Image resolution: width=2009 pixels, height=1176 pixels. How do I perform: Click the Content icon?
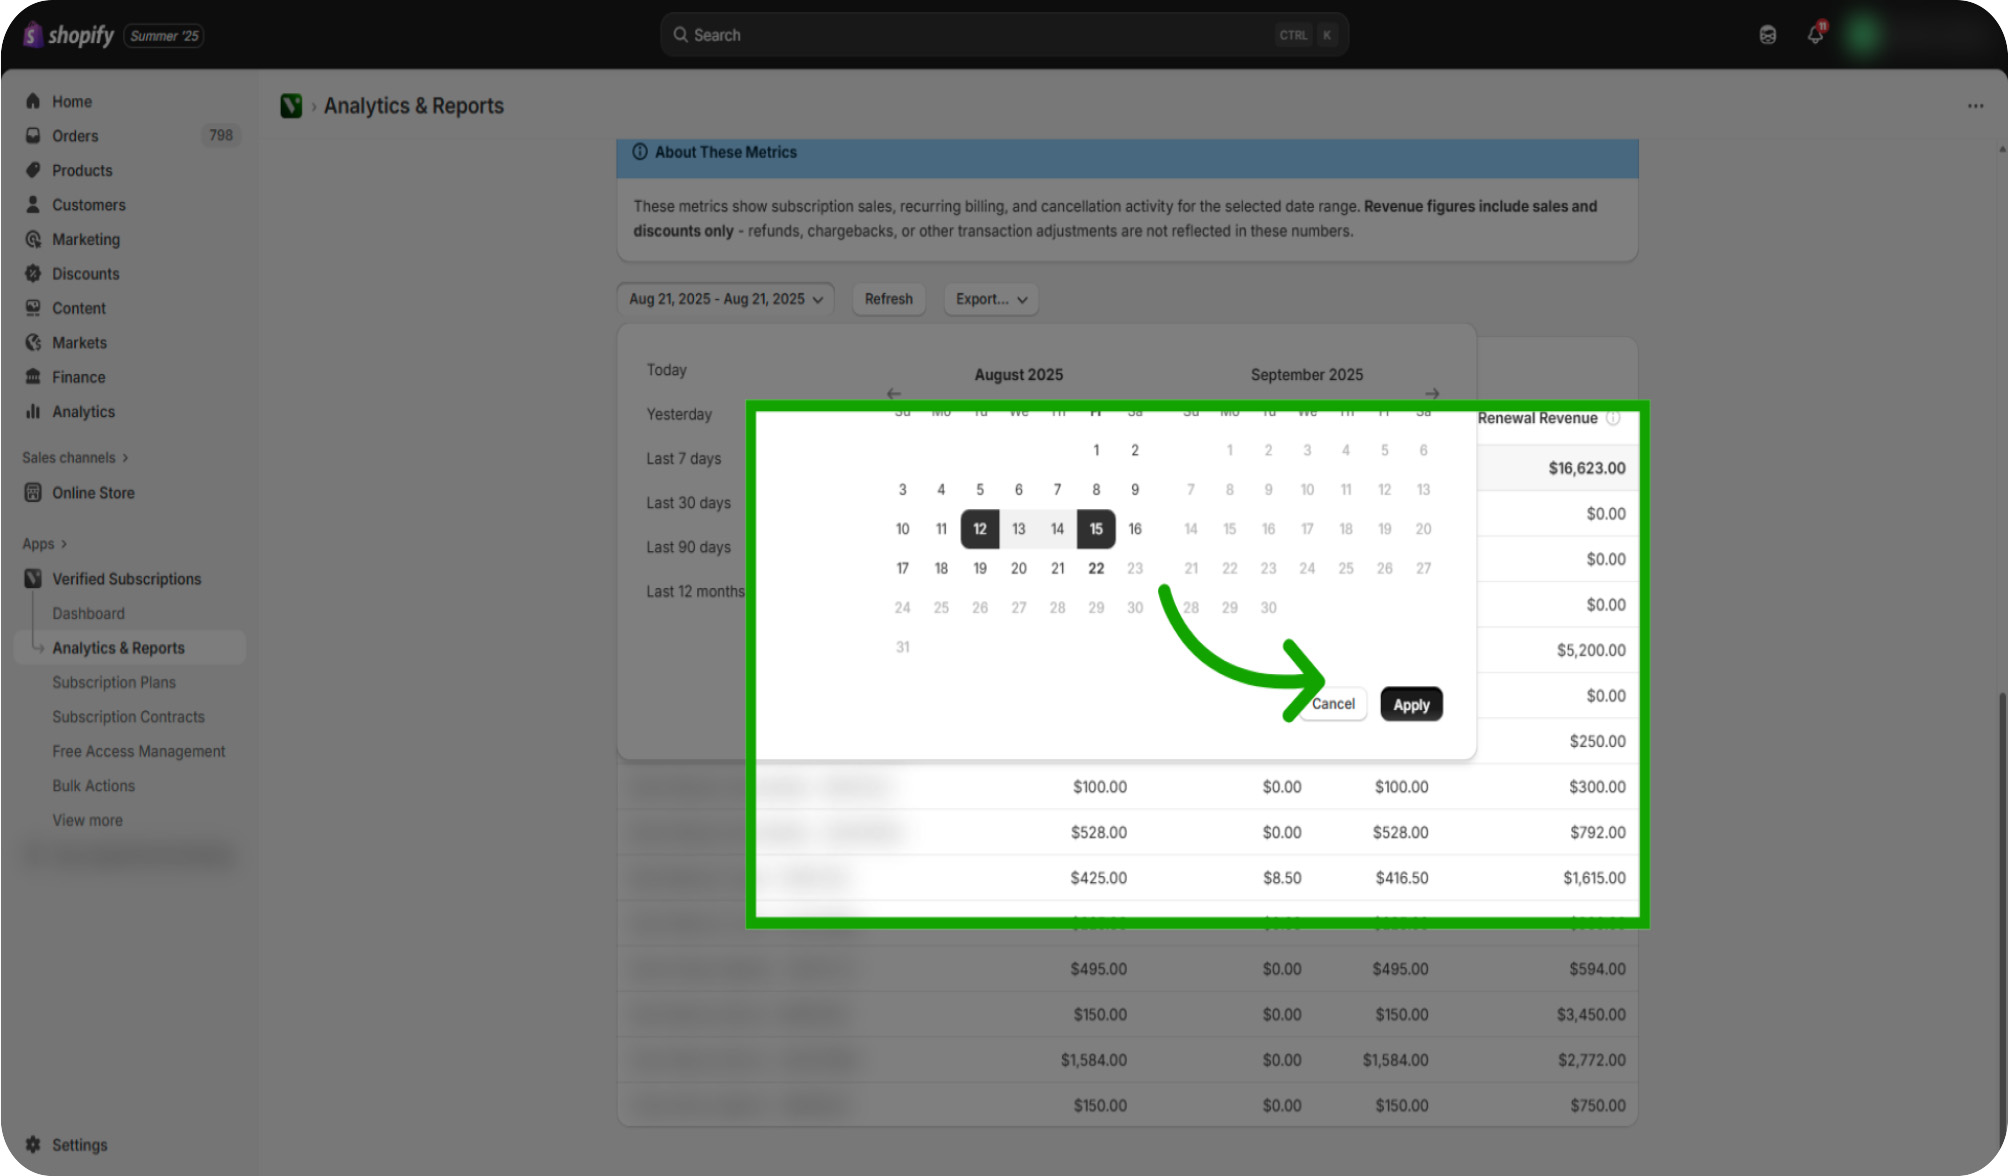pos(33,308)
